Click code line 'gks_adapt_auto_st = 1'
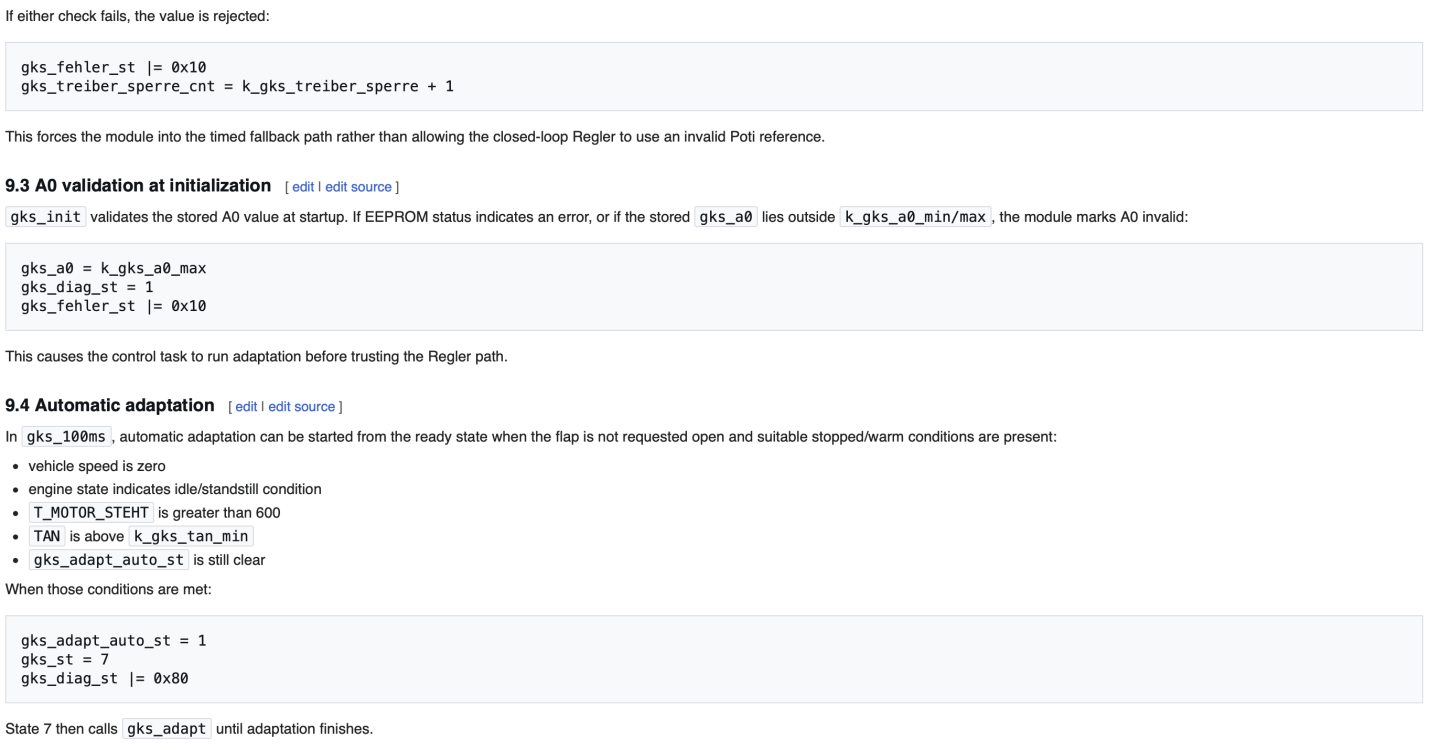 pos(113,641)
